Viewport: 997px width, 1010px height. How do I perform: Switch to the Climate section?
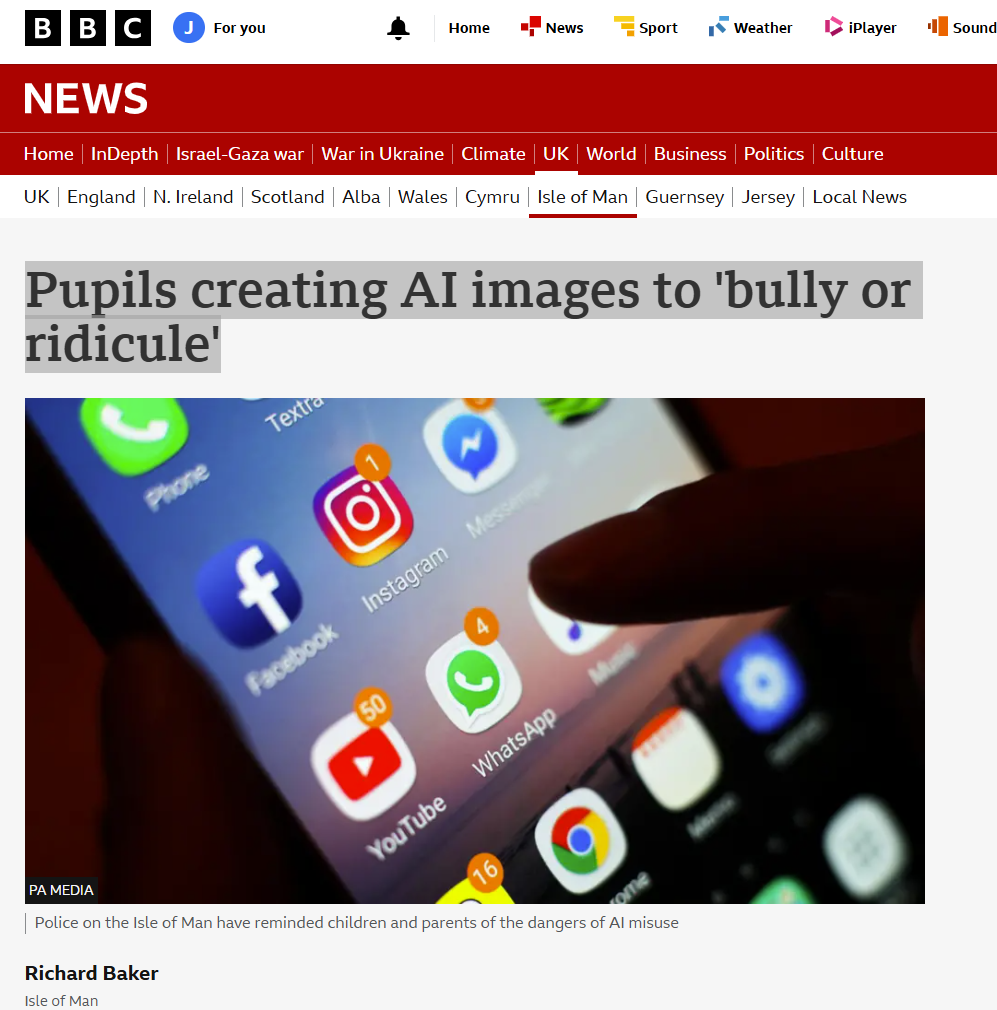pyautogui.click(x=493, y=154)
